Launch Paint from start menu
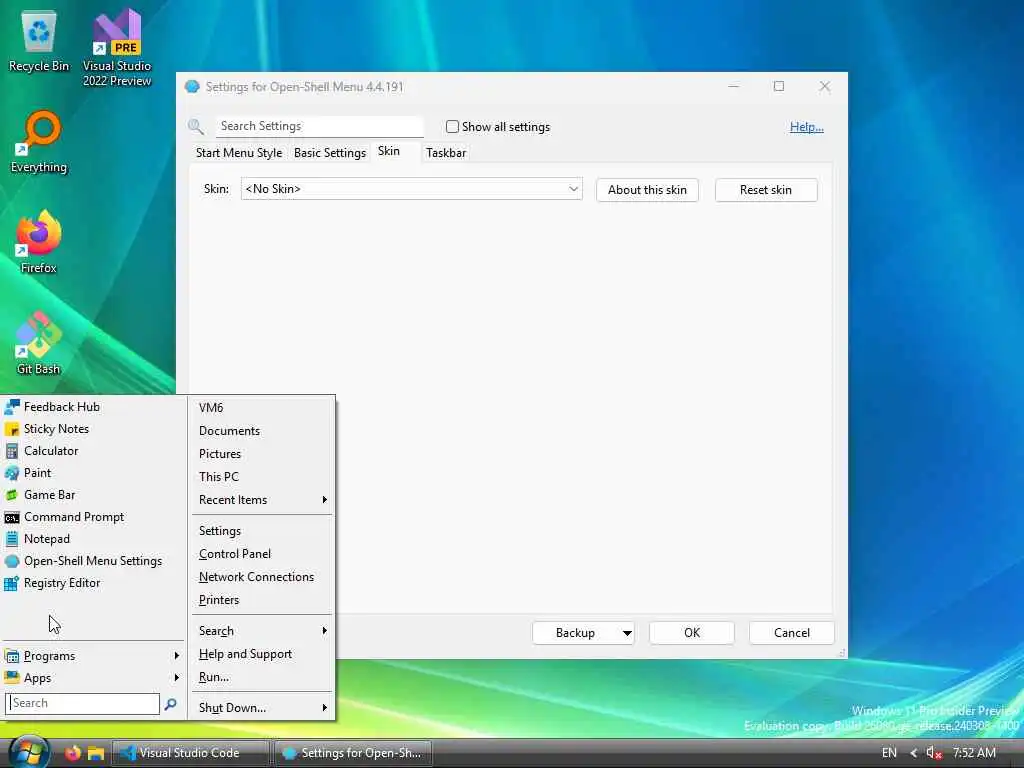 pos(93,473)
